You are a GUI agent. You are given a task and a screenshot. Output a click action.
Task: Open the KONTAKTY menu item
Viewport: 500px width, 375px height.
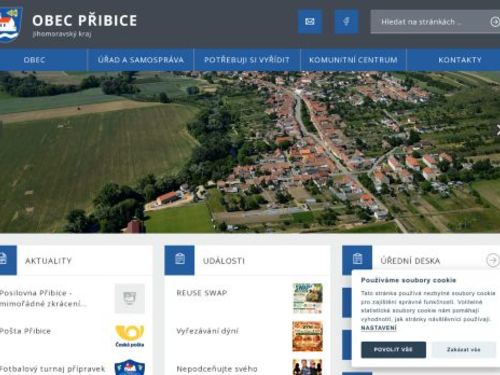point(460,60)
